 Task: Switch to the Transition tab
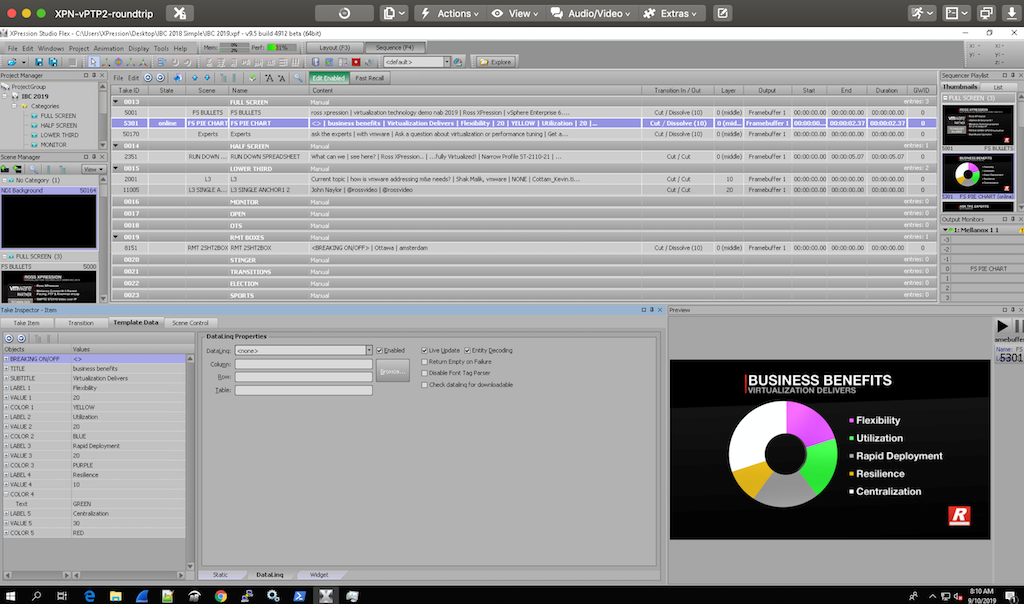pyautogui.click(x=81, y=323)
